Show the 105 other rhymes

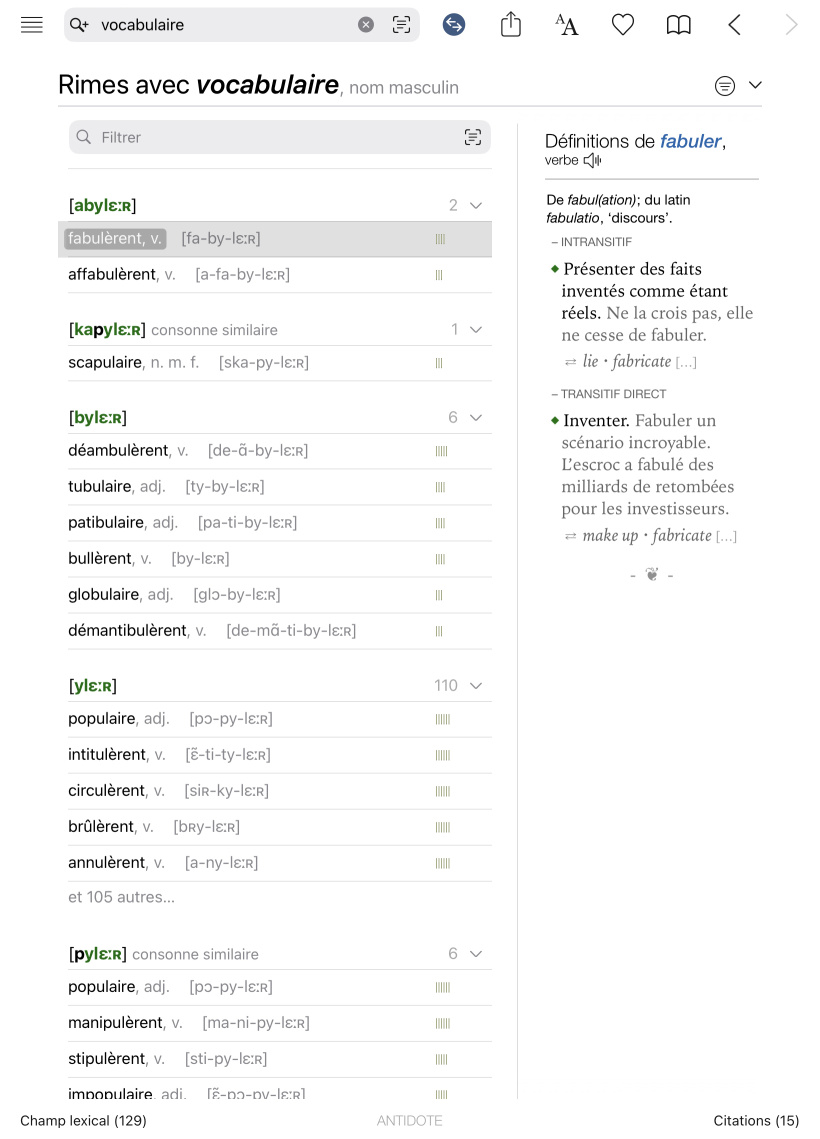pyautogui.click(x=121, y=897)
